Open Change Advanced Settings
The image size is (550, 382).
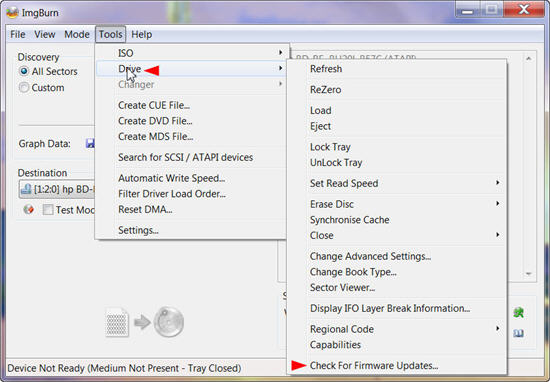397,256
